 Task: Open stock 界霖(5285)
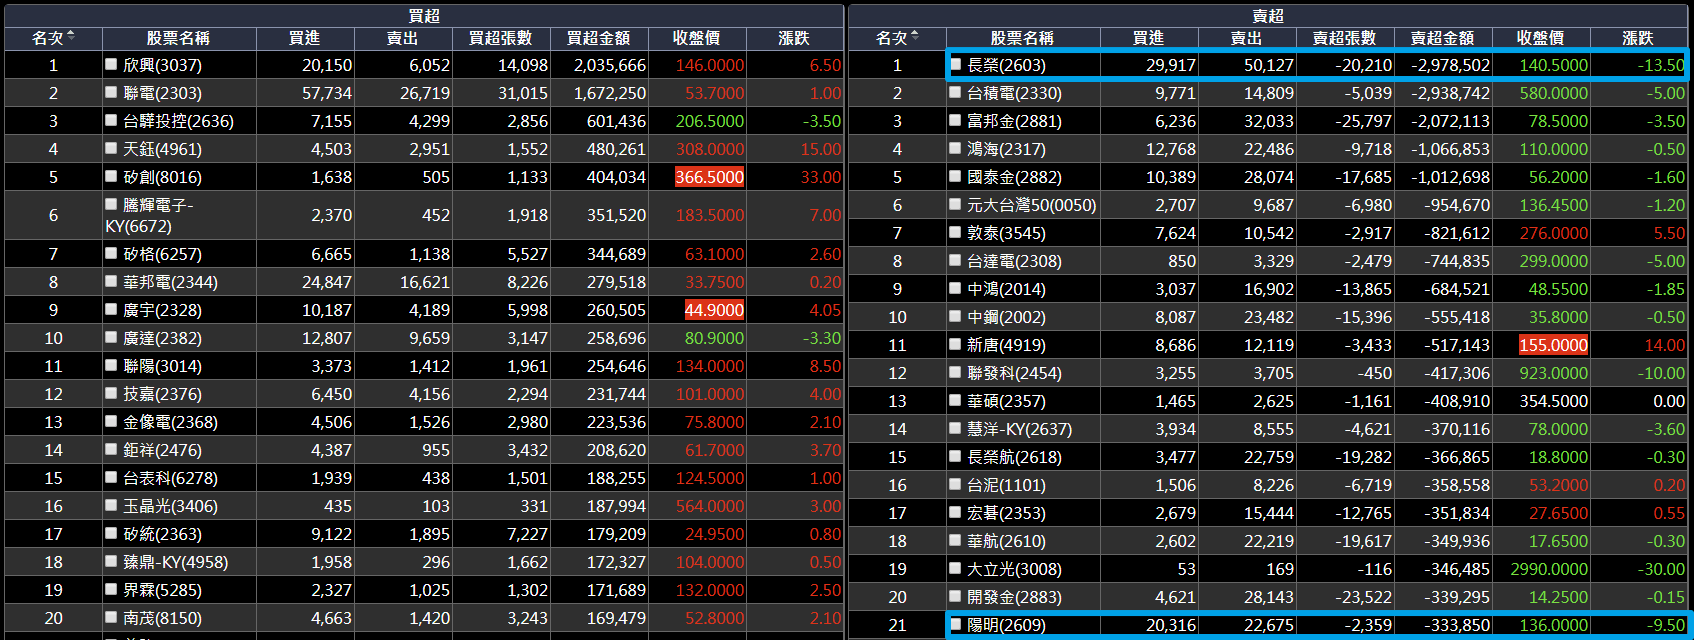click(x=162, y=590)
